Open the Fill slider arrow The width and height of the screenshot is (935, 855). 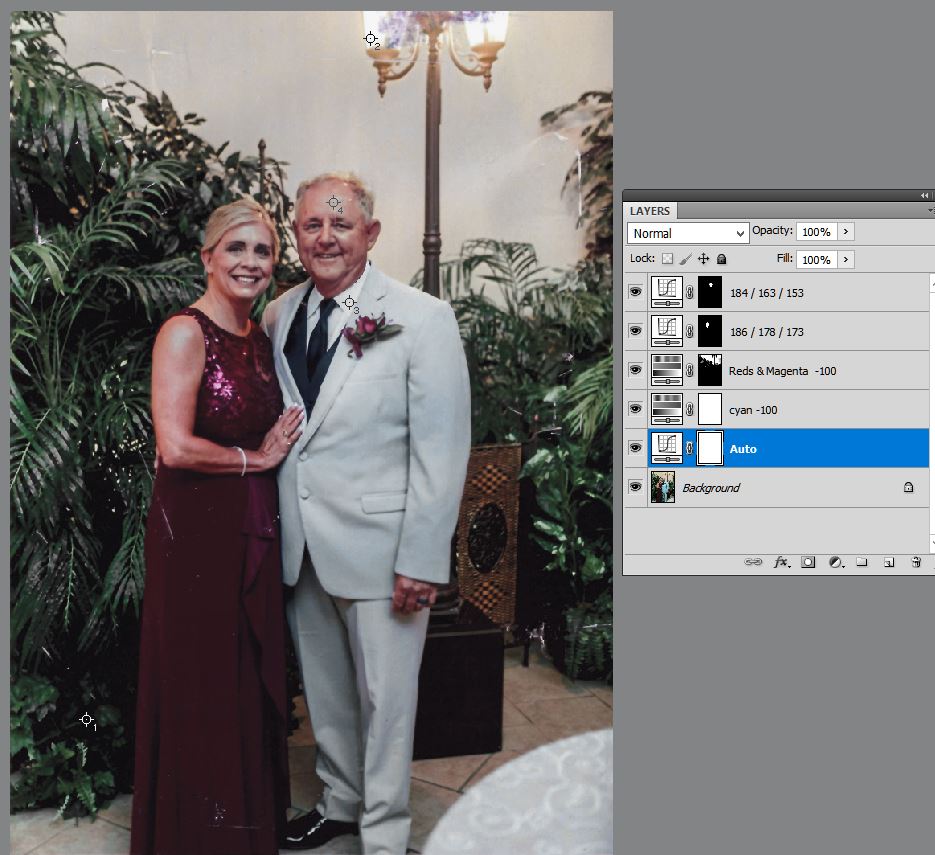846,259
